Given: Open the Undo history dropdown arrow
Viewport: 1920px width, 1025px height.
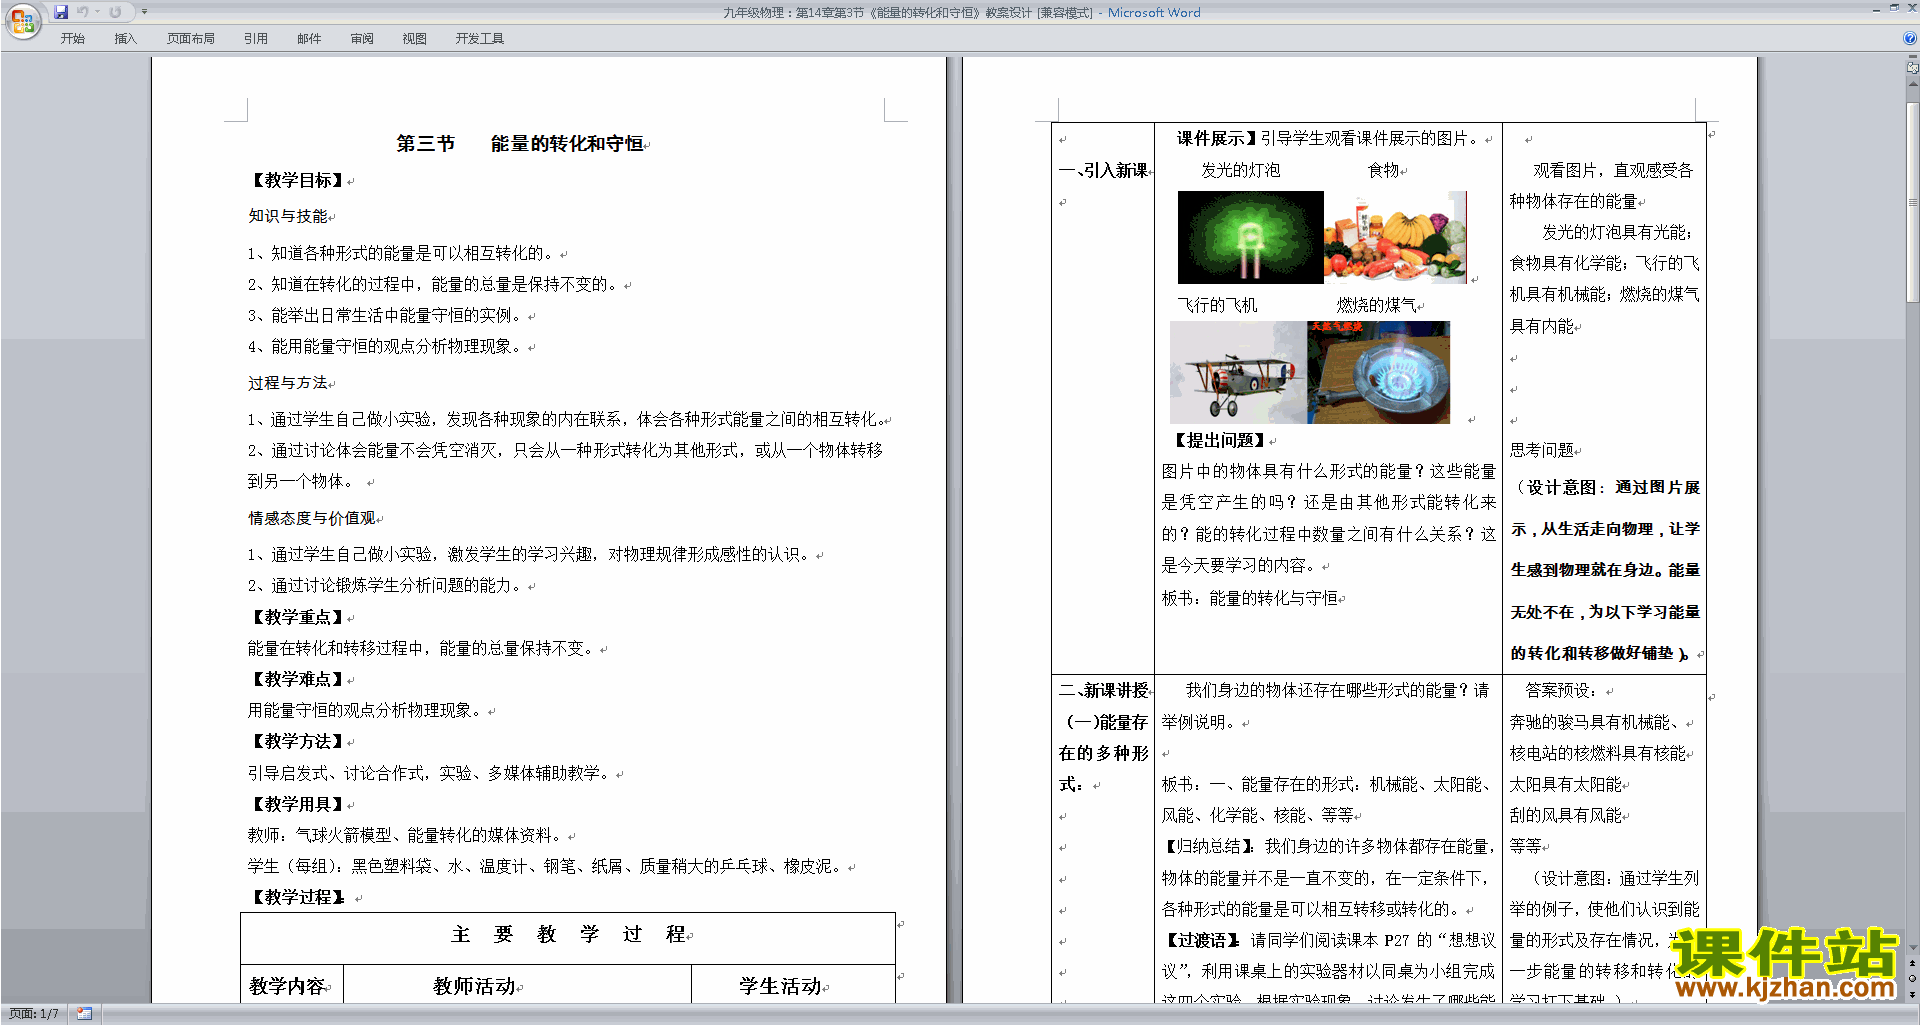Looking at the screenshot, I should [x=97, y=12].
